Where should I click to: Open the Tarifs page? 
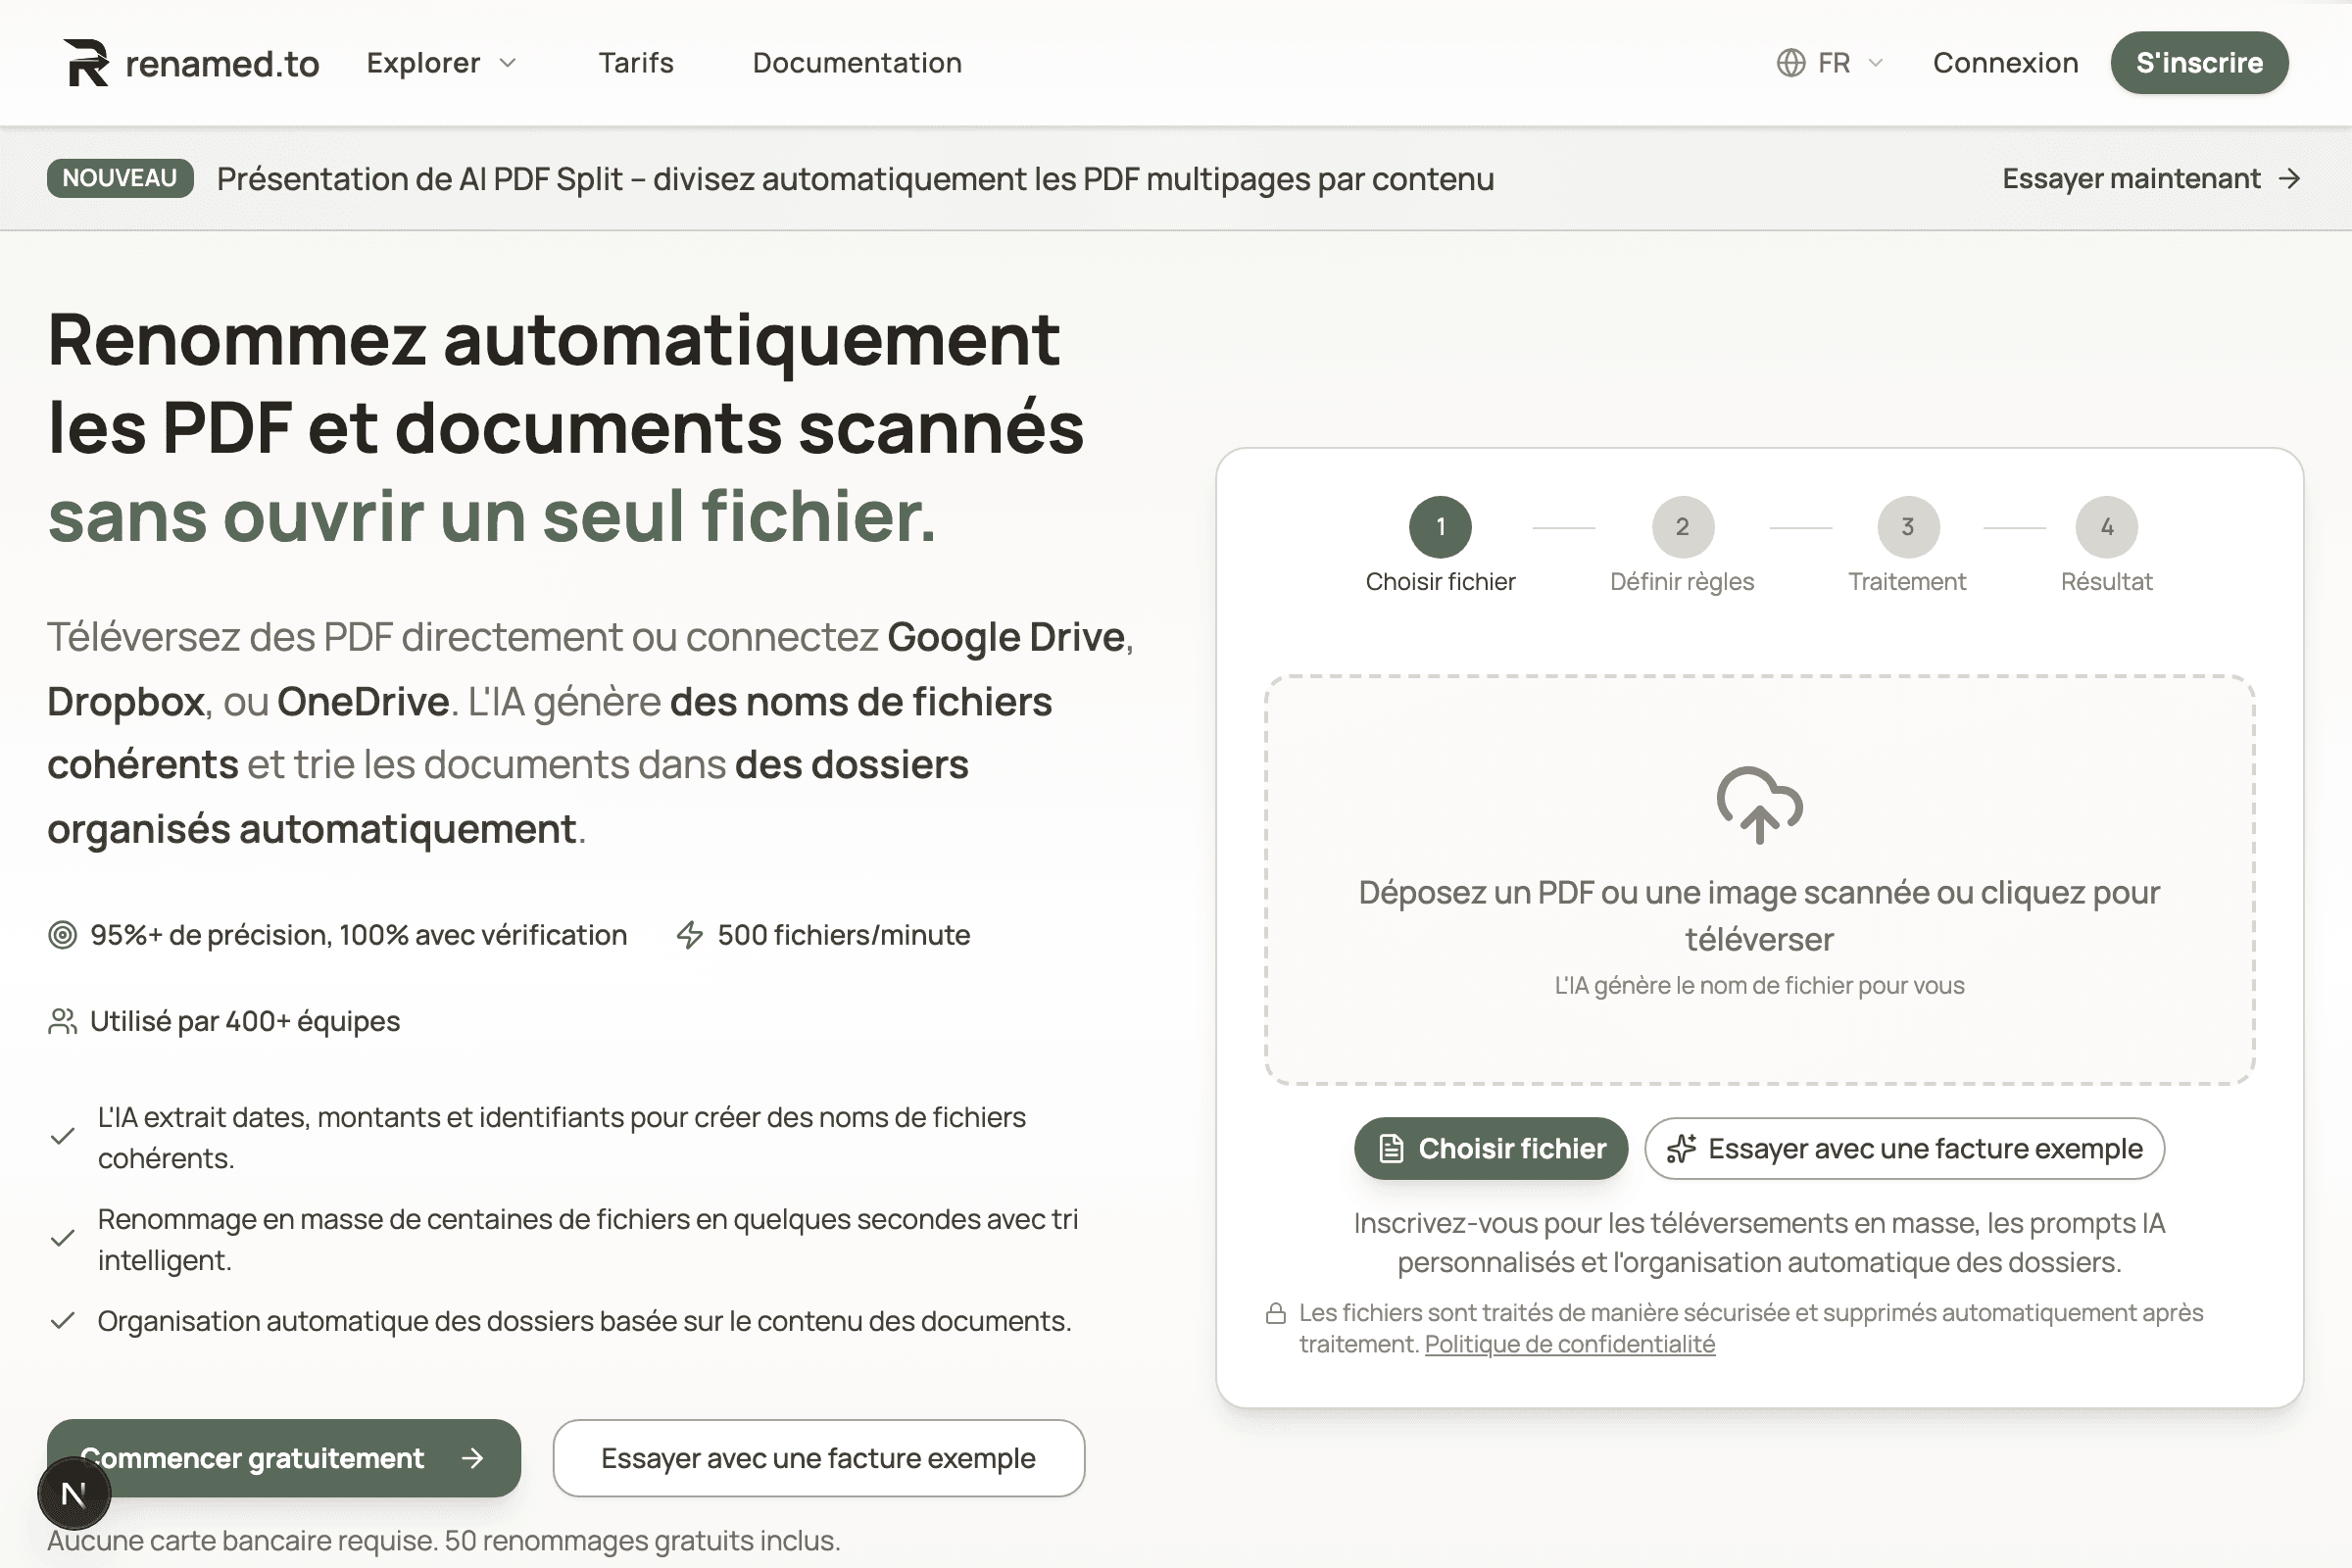tap(636, 62)
